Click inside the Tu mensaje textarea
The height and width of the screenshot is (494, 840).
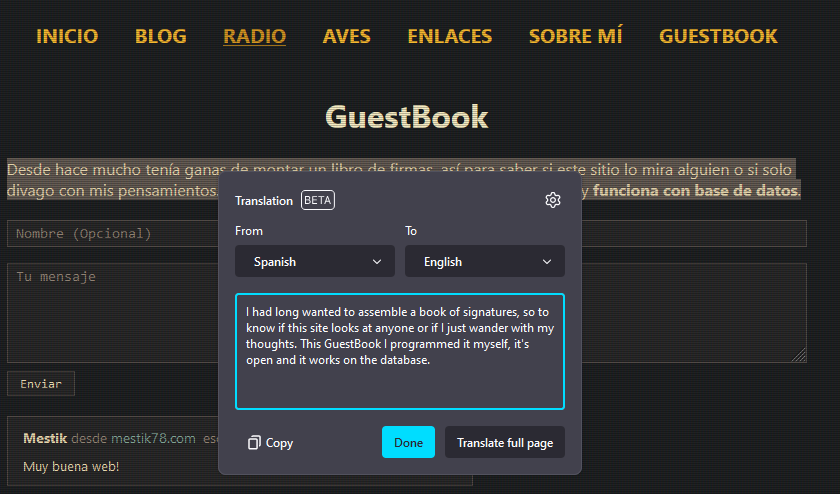tap(110, 312)
